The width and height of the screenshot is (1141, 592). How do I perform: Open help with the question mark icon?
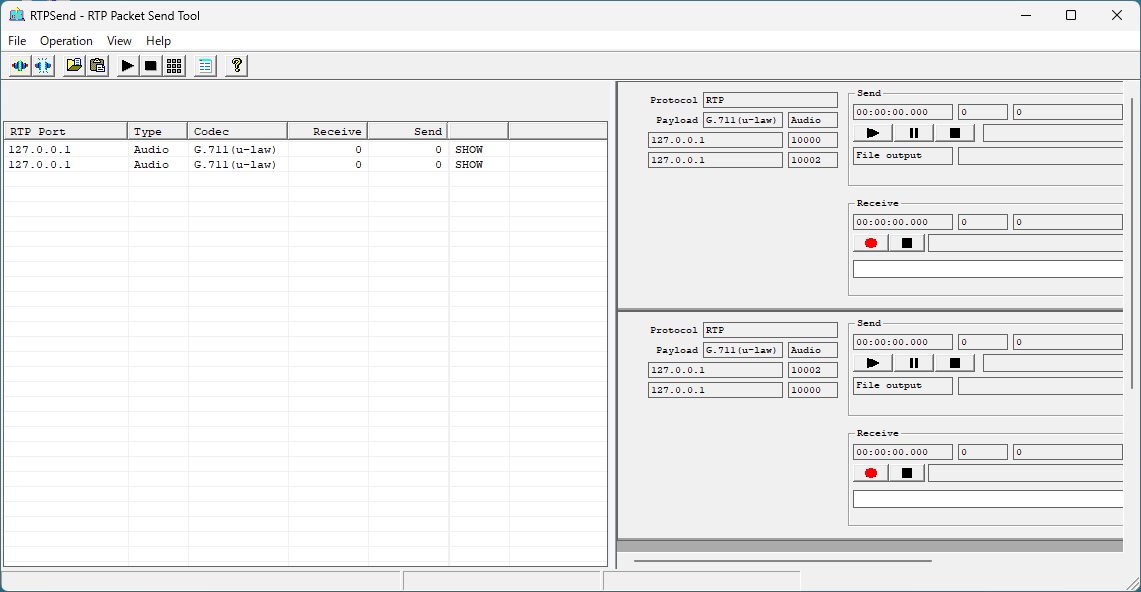(x=236, y=66)
